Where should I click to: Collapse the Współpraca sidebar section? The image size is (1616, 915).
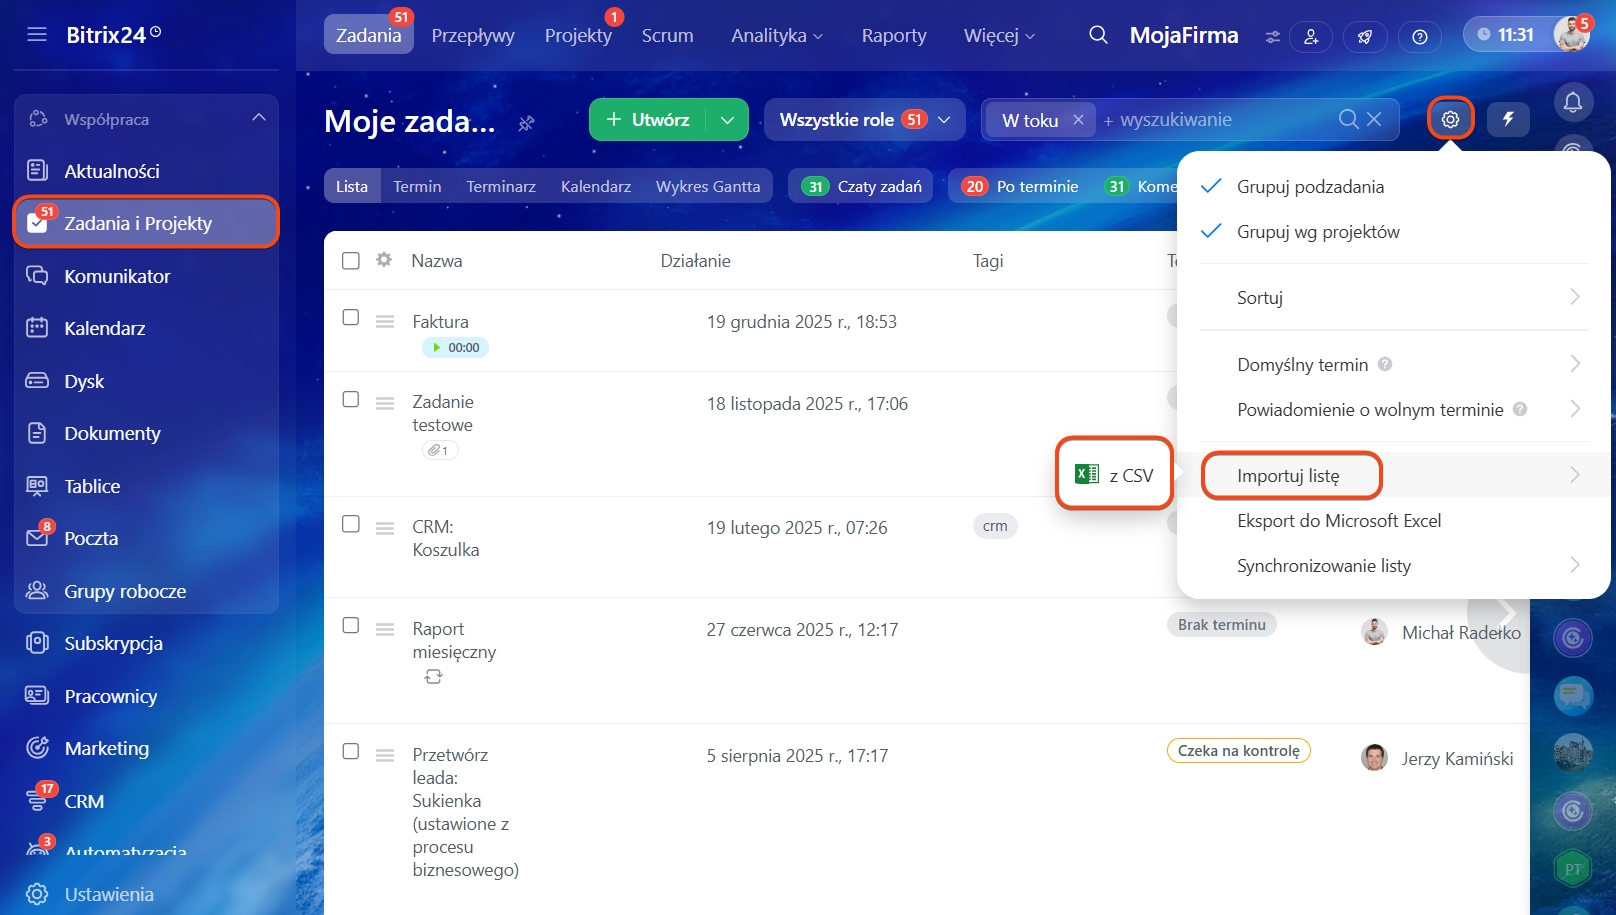pyautogui.click(x=259, y=118)
